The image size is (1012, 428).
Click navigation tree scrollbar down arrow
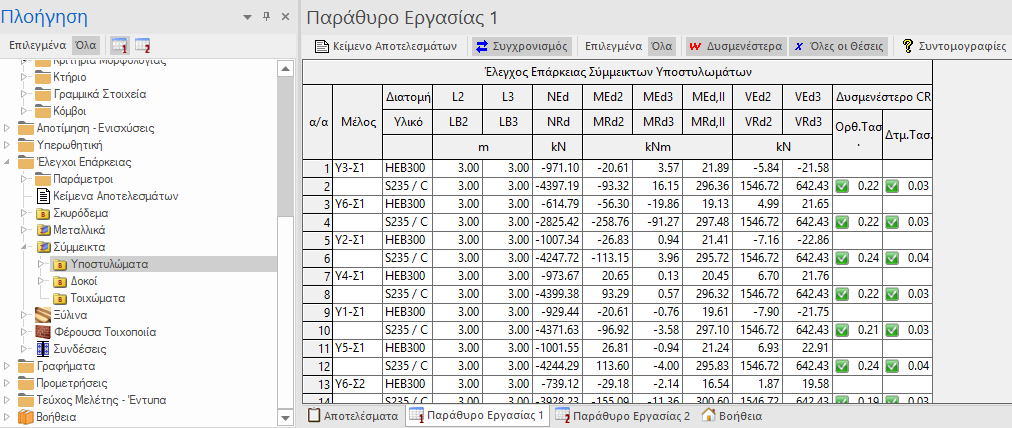tap(286, 418)
